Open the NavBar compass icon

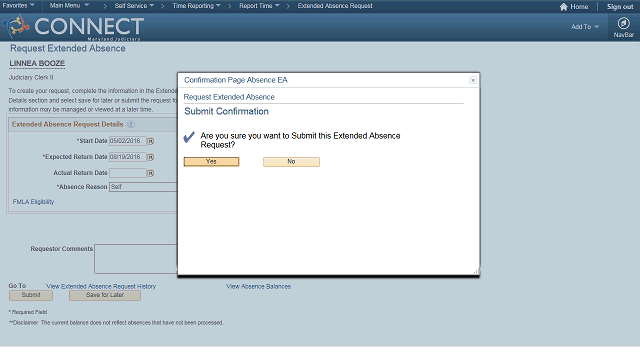click(623, 23)
